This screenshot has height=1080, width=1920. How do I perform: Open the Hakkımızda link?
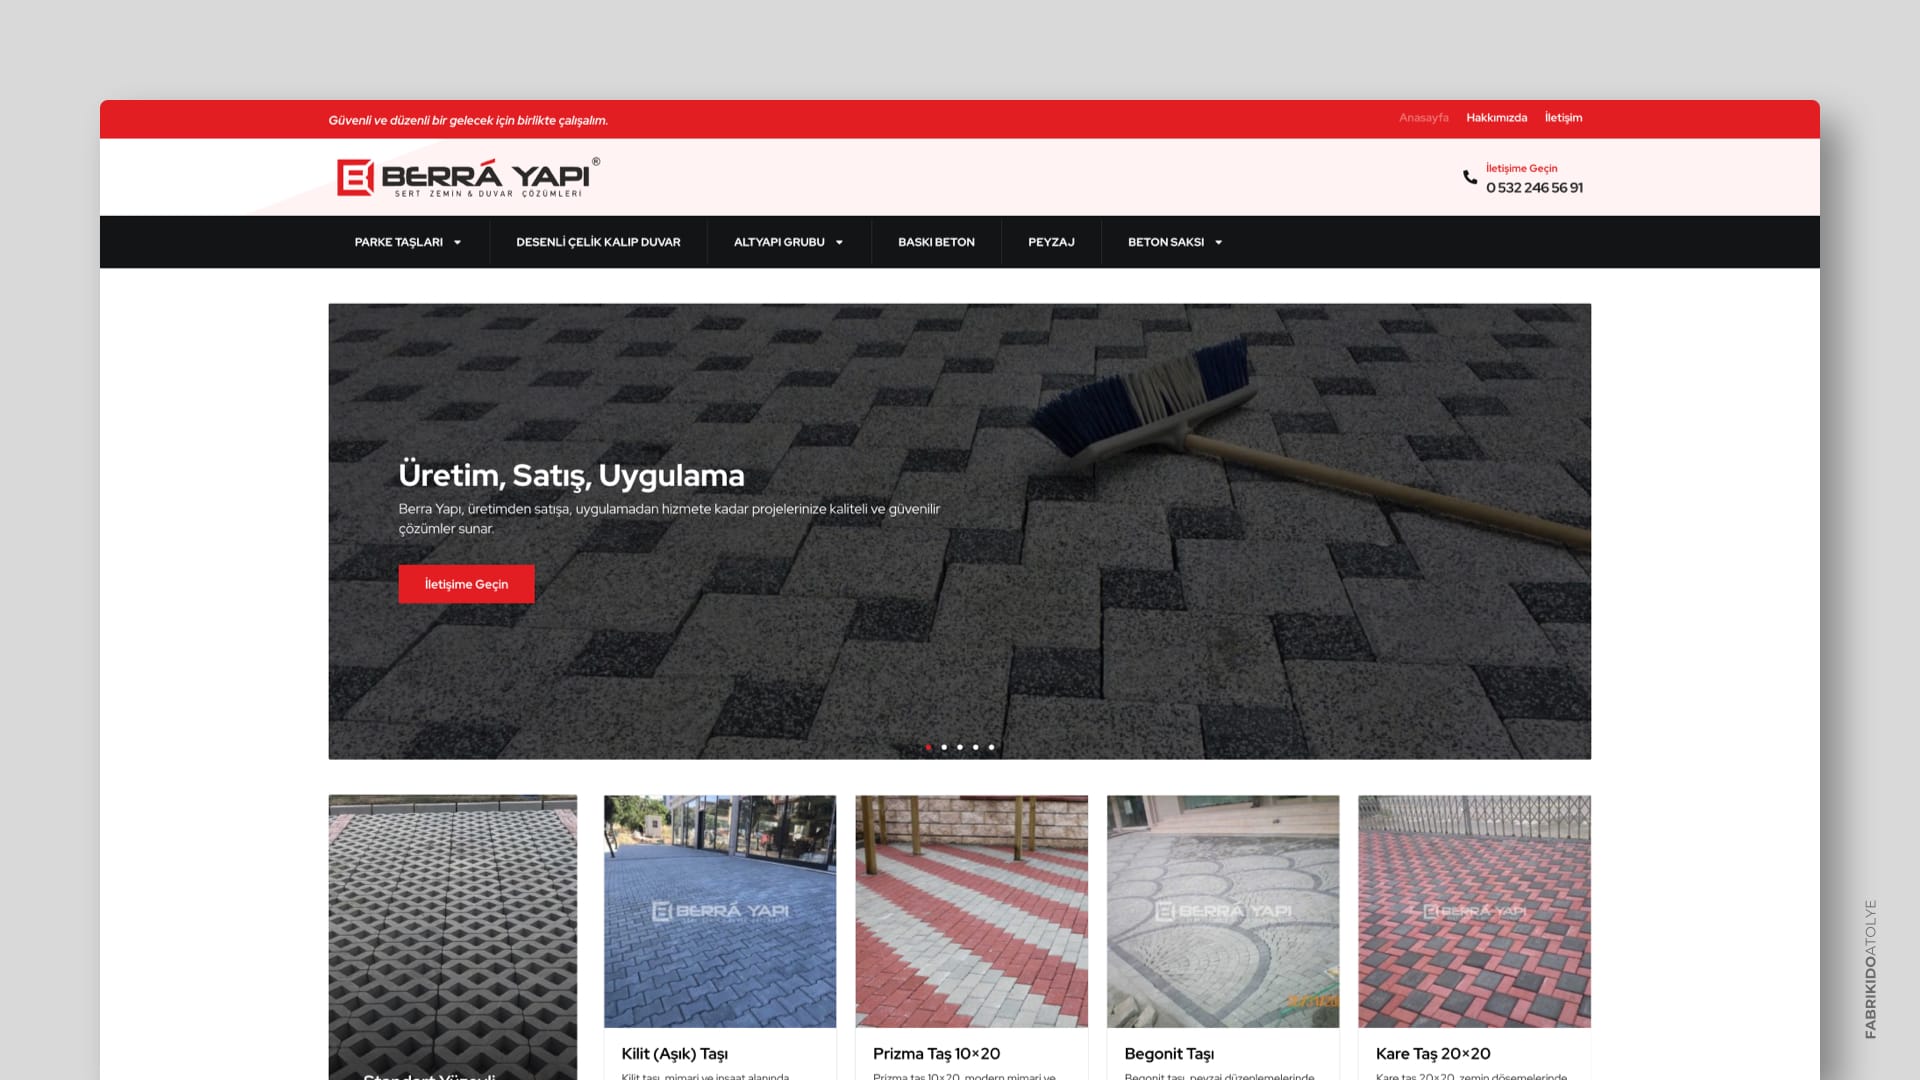click(1496, 118)
